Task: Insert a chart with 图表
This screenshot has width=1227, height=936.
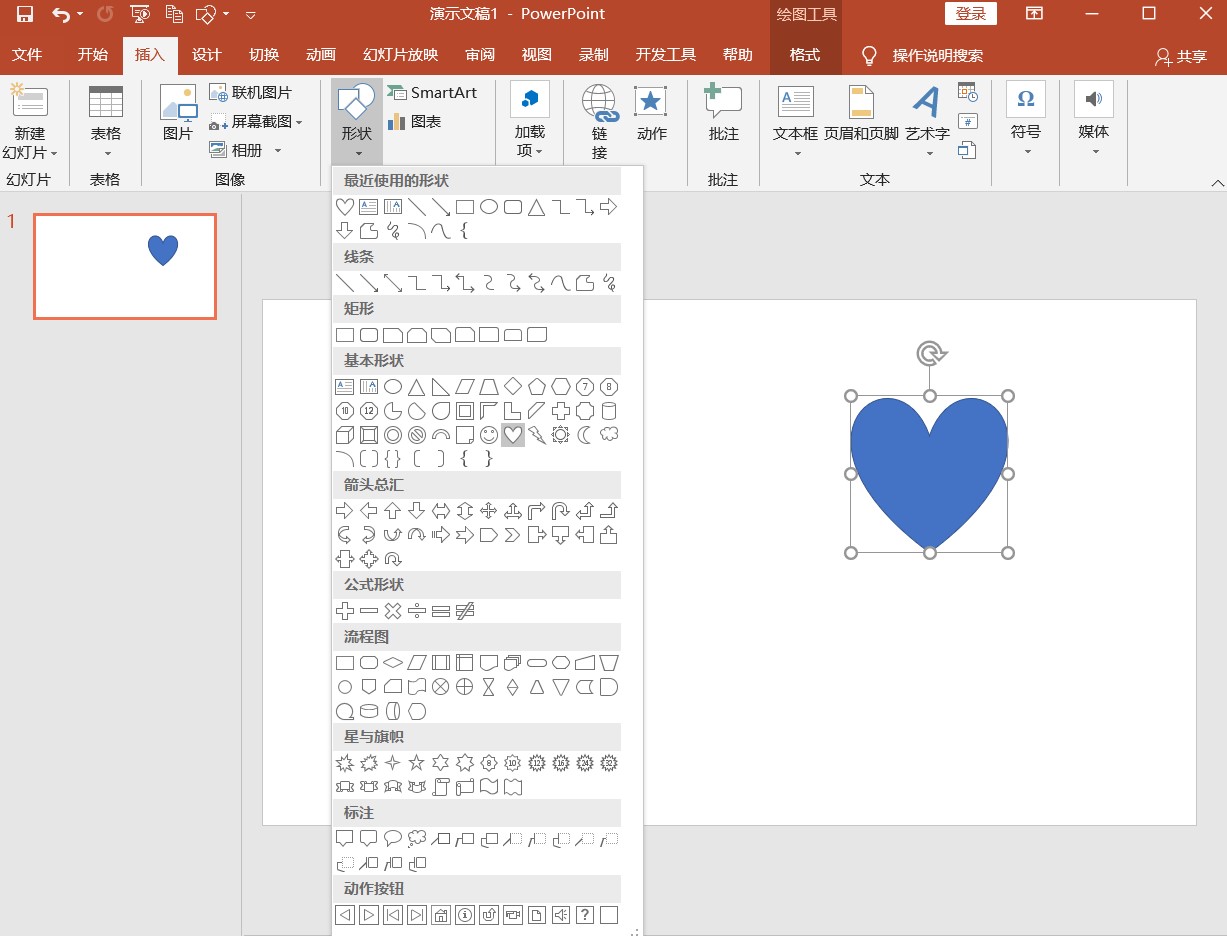Action: (x=414, y=122)
